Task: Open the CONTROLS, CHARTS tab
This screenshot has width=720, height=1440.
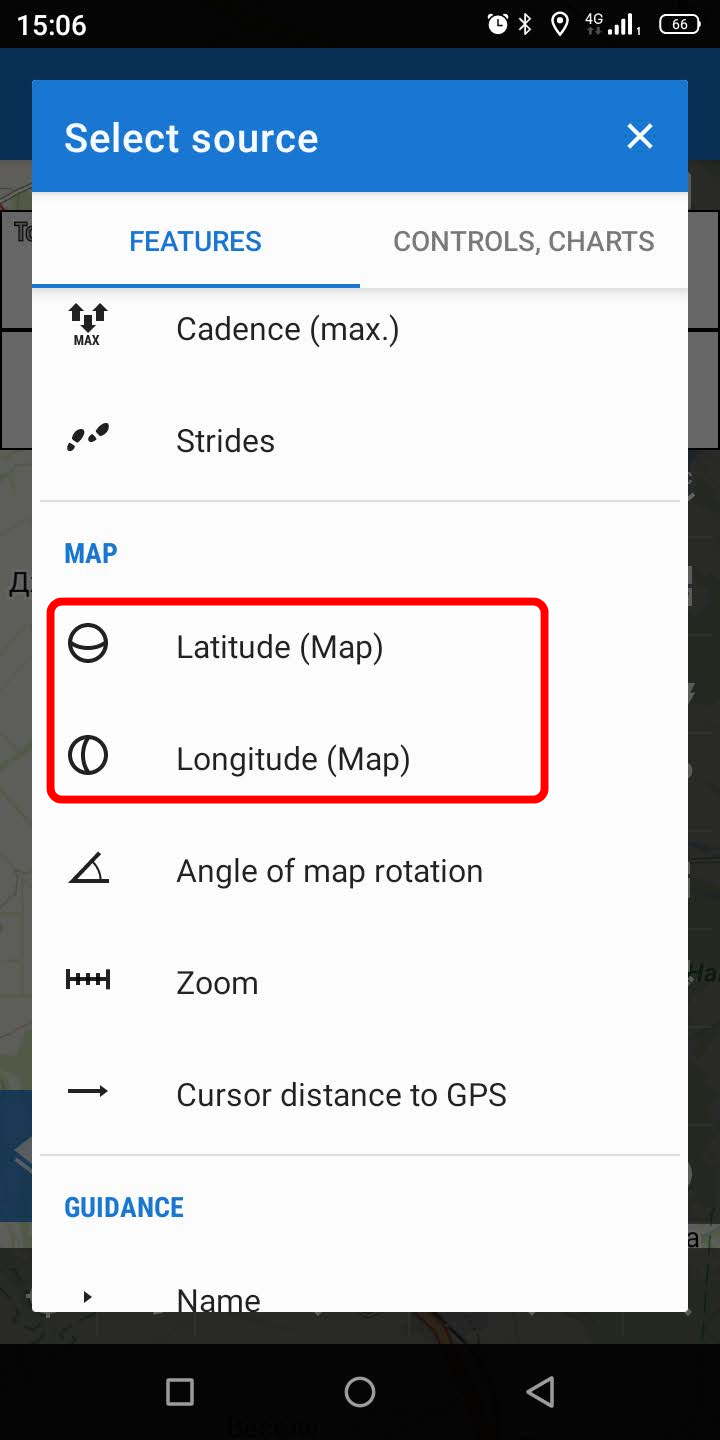Action: (x=523, y=241)
